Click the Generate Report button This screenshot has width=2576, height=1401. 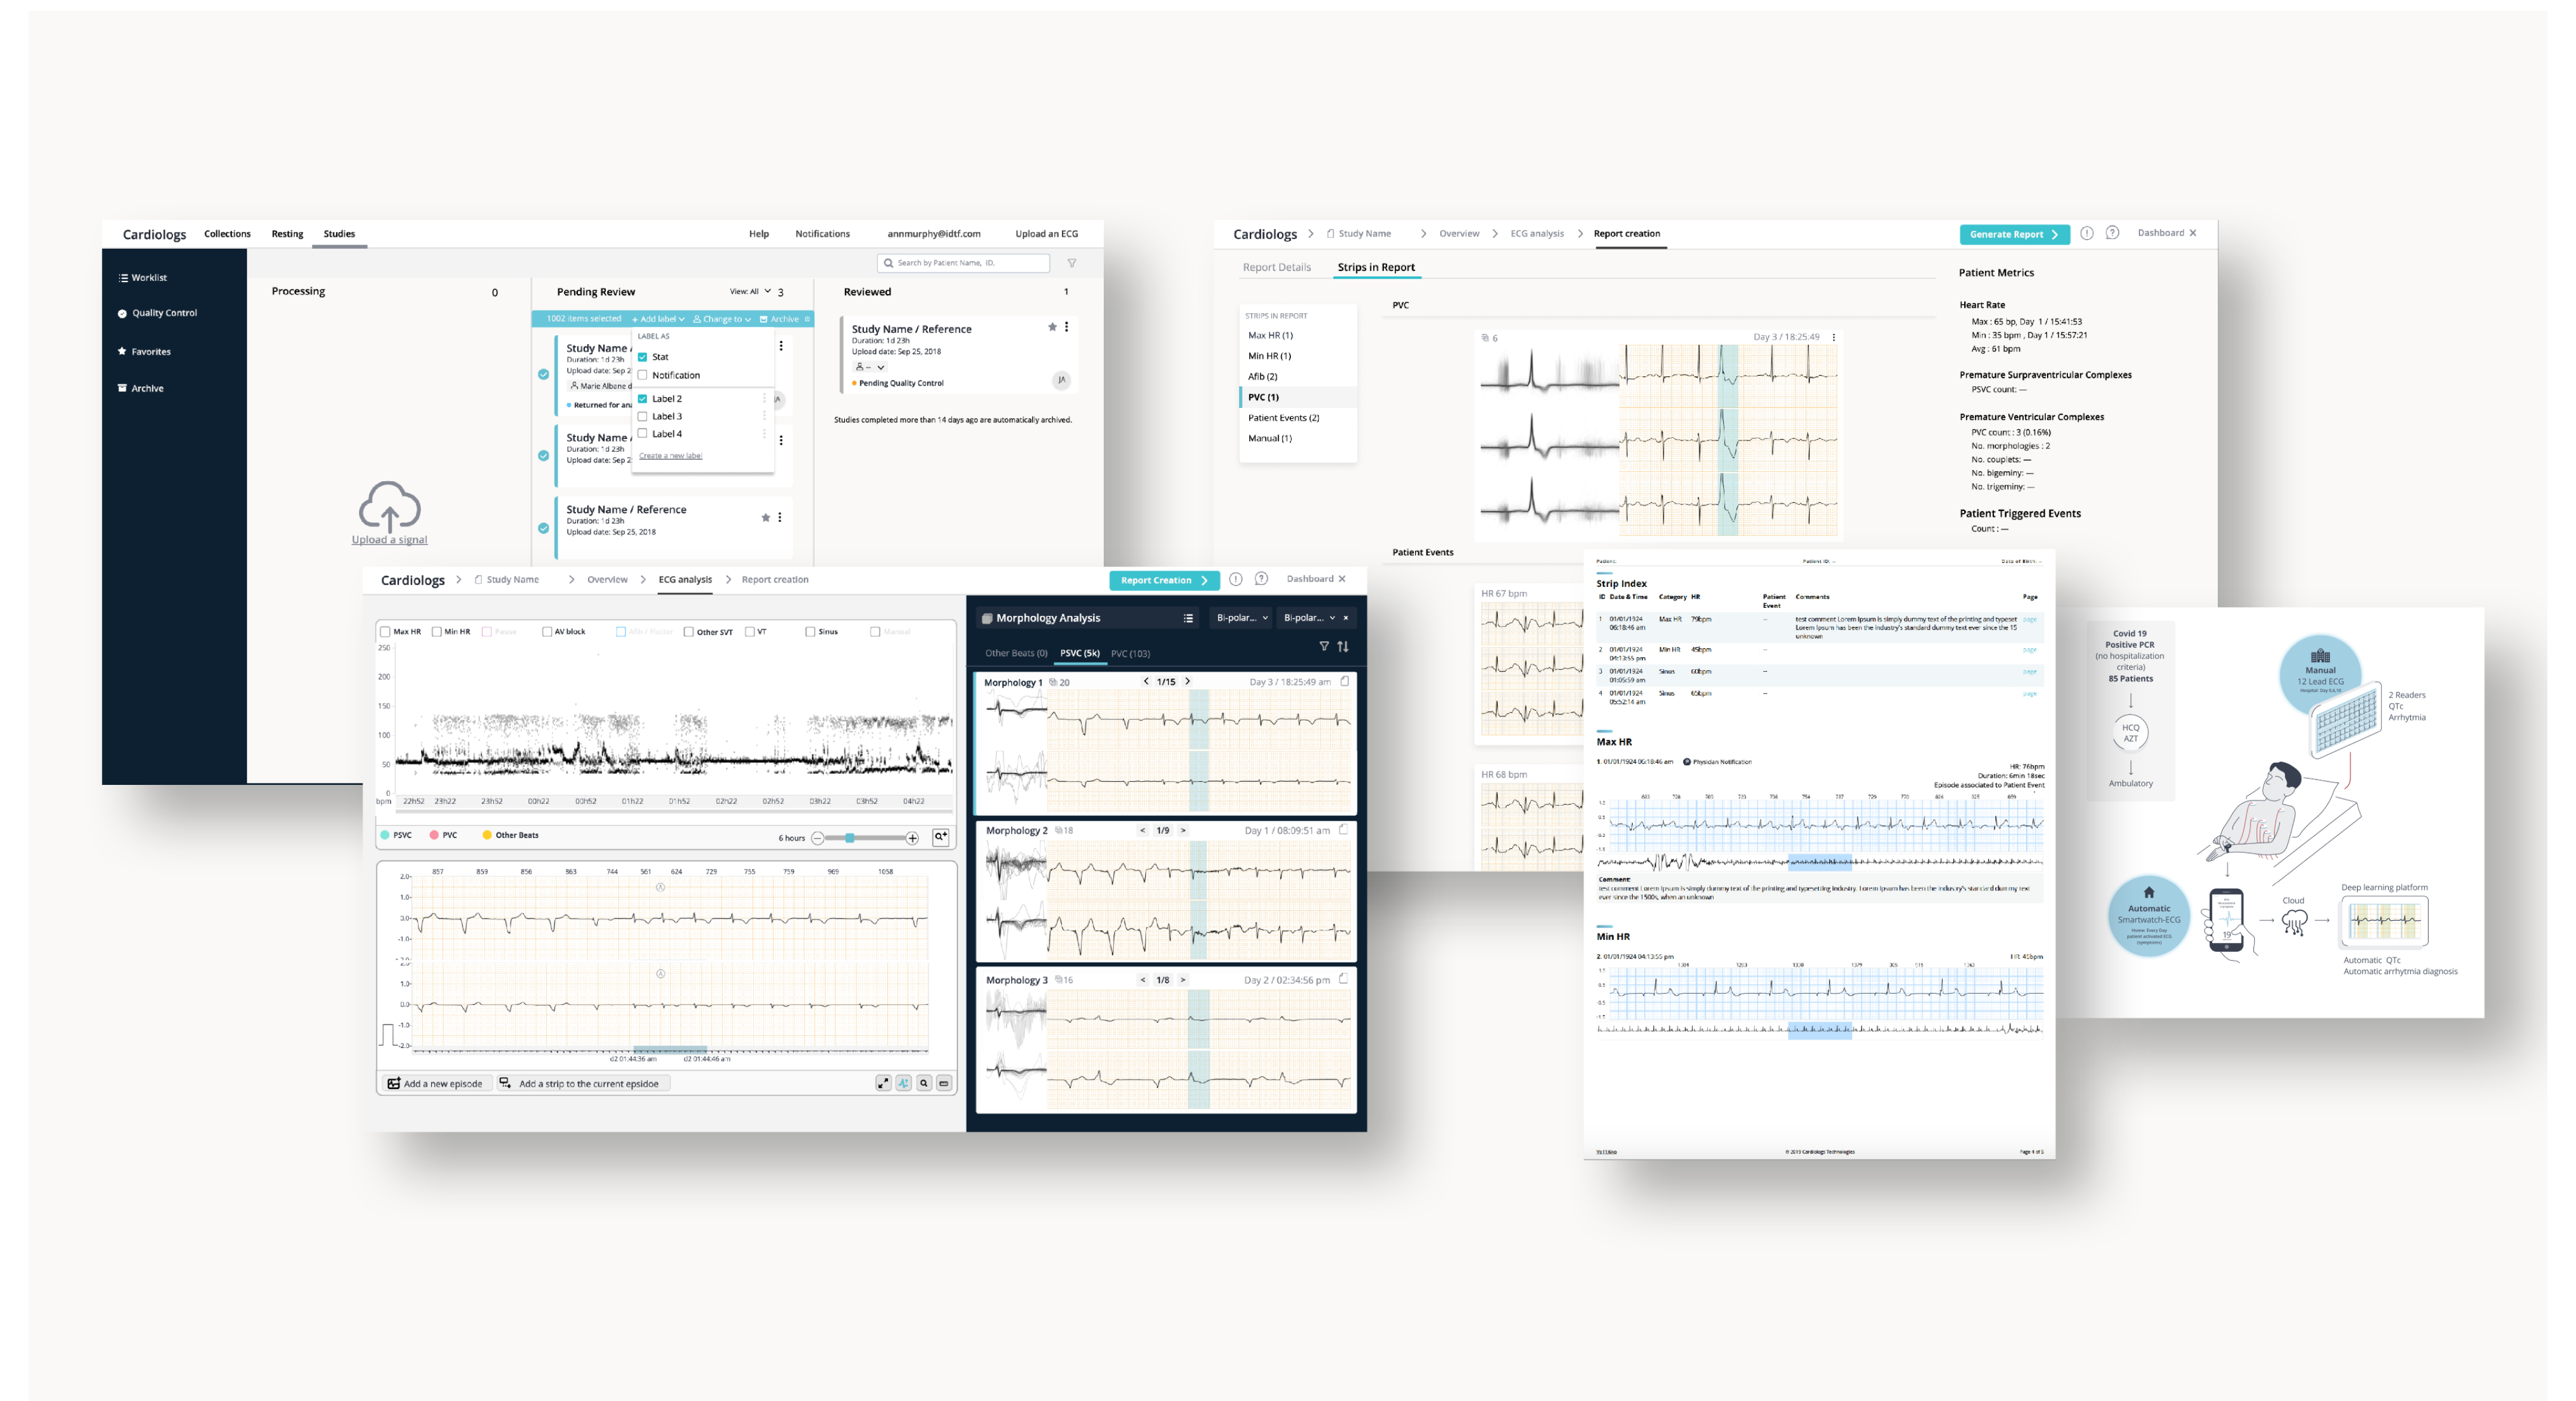click(x=2013, y=234)
